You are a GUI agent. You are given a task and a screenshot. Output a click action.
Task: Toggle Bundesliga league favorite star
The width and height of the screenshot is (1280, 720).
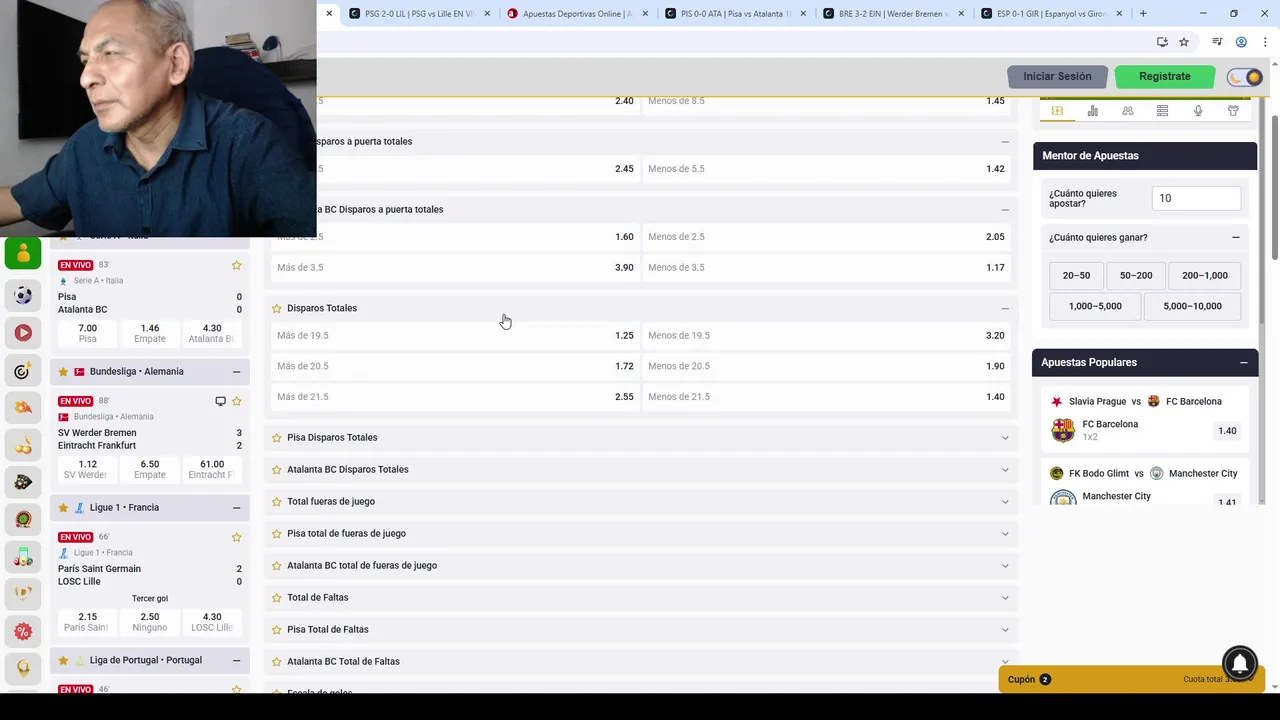63,372
